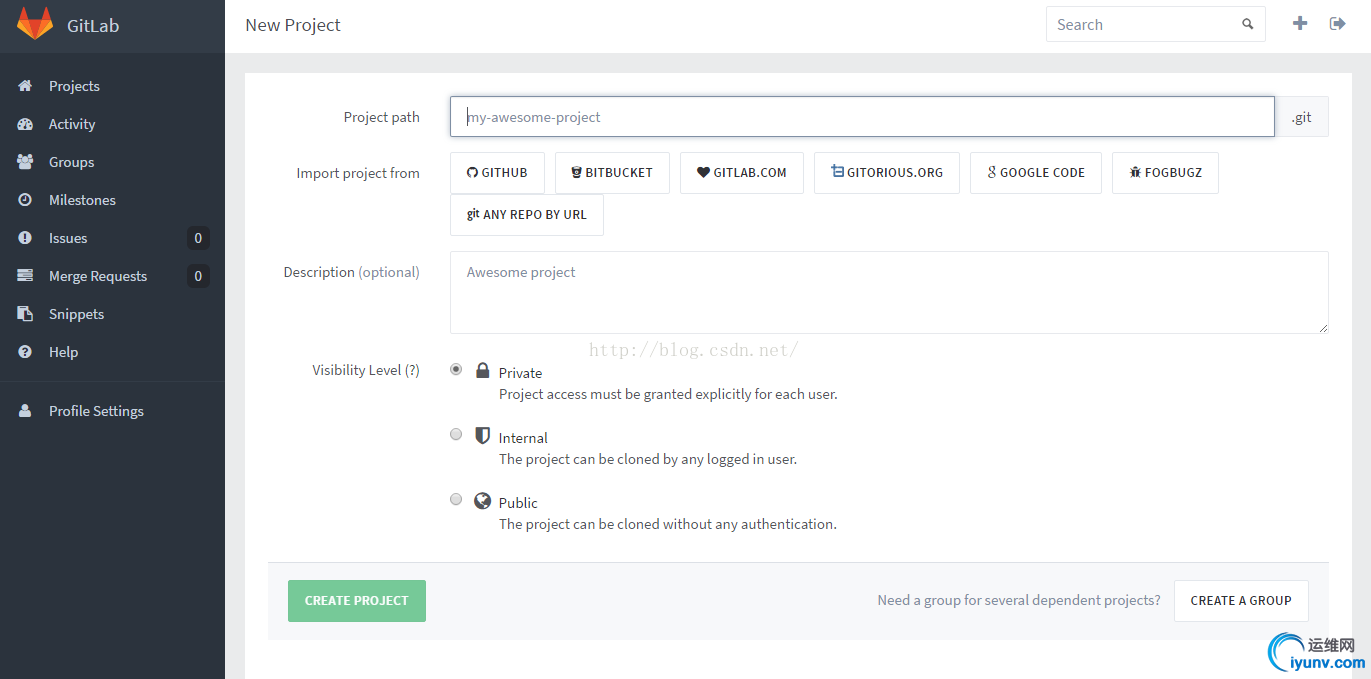Open Snippets in the sidebar
Image resolution: width=1371 pixels, height=679 pixels.
[x=112, y=314]
